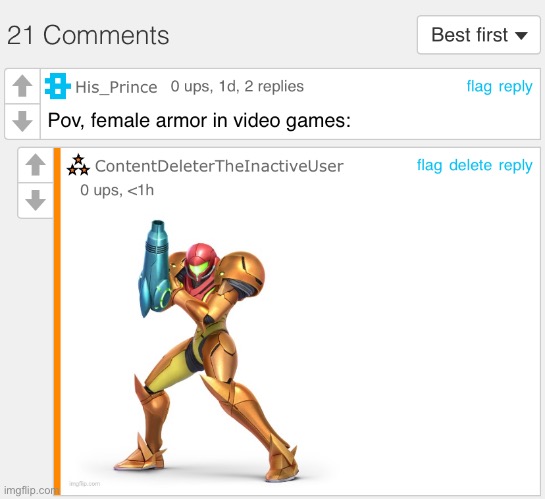Click His_Prince's blue avatar icon
Viewport: 545px width, 499px height.
coord(57,86)
